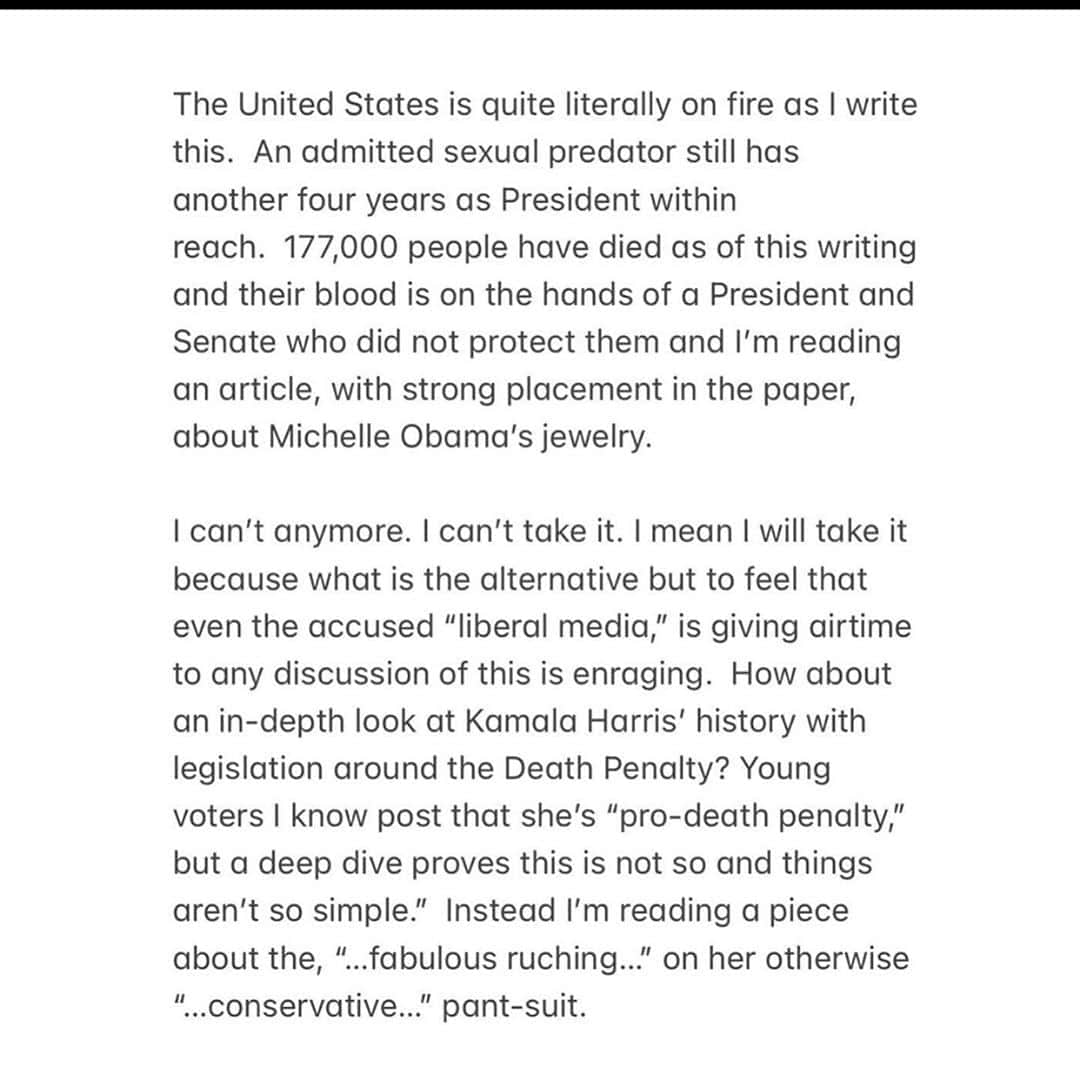Click the words "The United States"
1080x1079 pixels.
(x=306, y=105)
